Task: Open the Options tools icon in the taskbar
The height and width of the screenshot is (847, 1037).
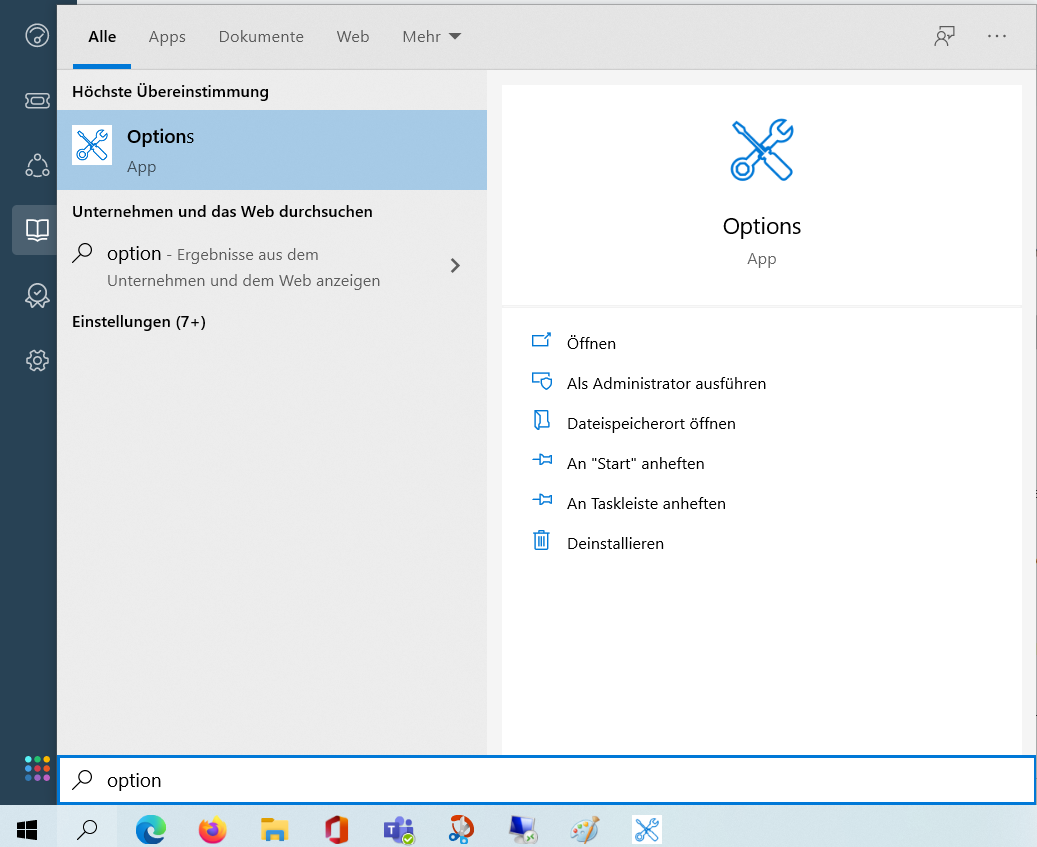Action: coord(647,829)
